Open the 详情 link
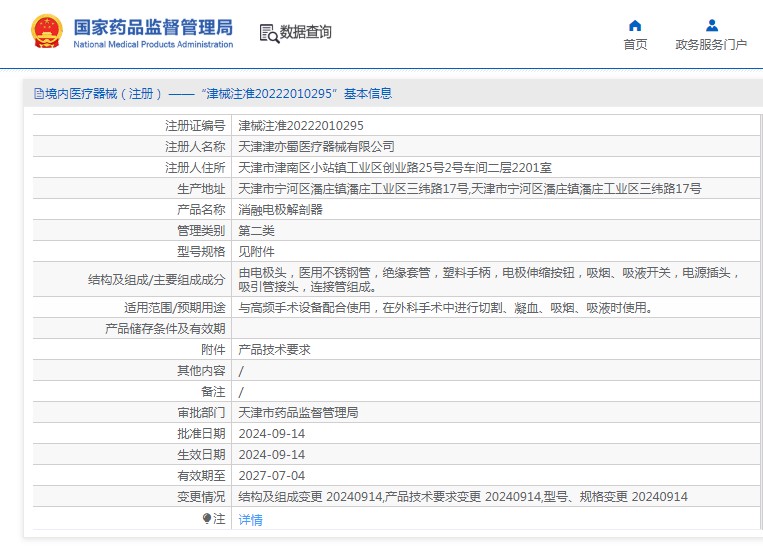This screenshot has width=763, height=547. pyautogui.click(x=250, y=520)
